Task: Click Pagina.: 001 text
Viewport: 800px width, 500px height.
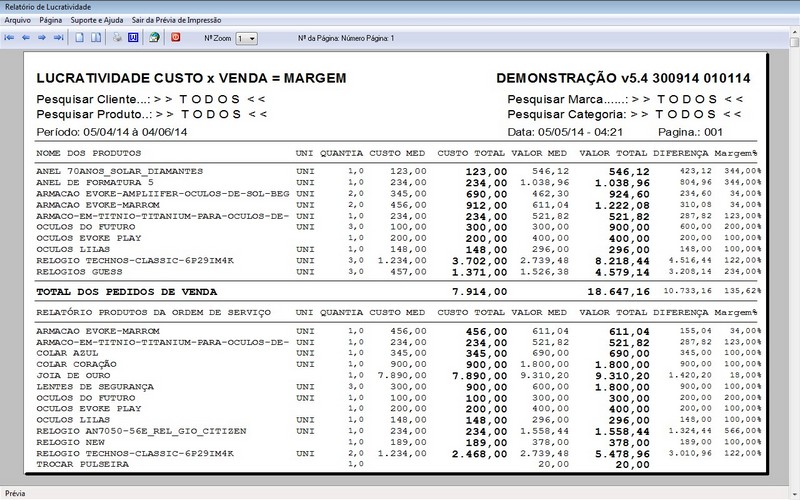Action: point(690,132)
